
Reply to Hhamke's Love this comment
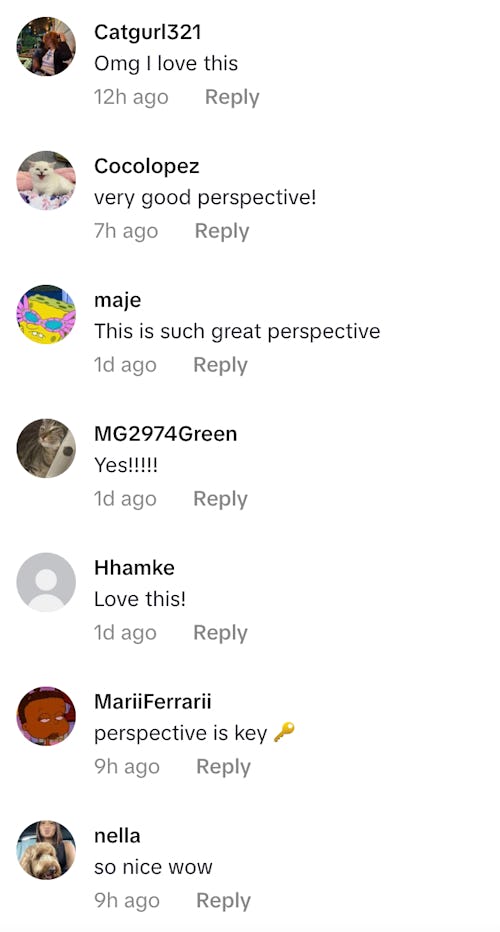(x=220, y=632)
